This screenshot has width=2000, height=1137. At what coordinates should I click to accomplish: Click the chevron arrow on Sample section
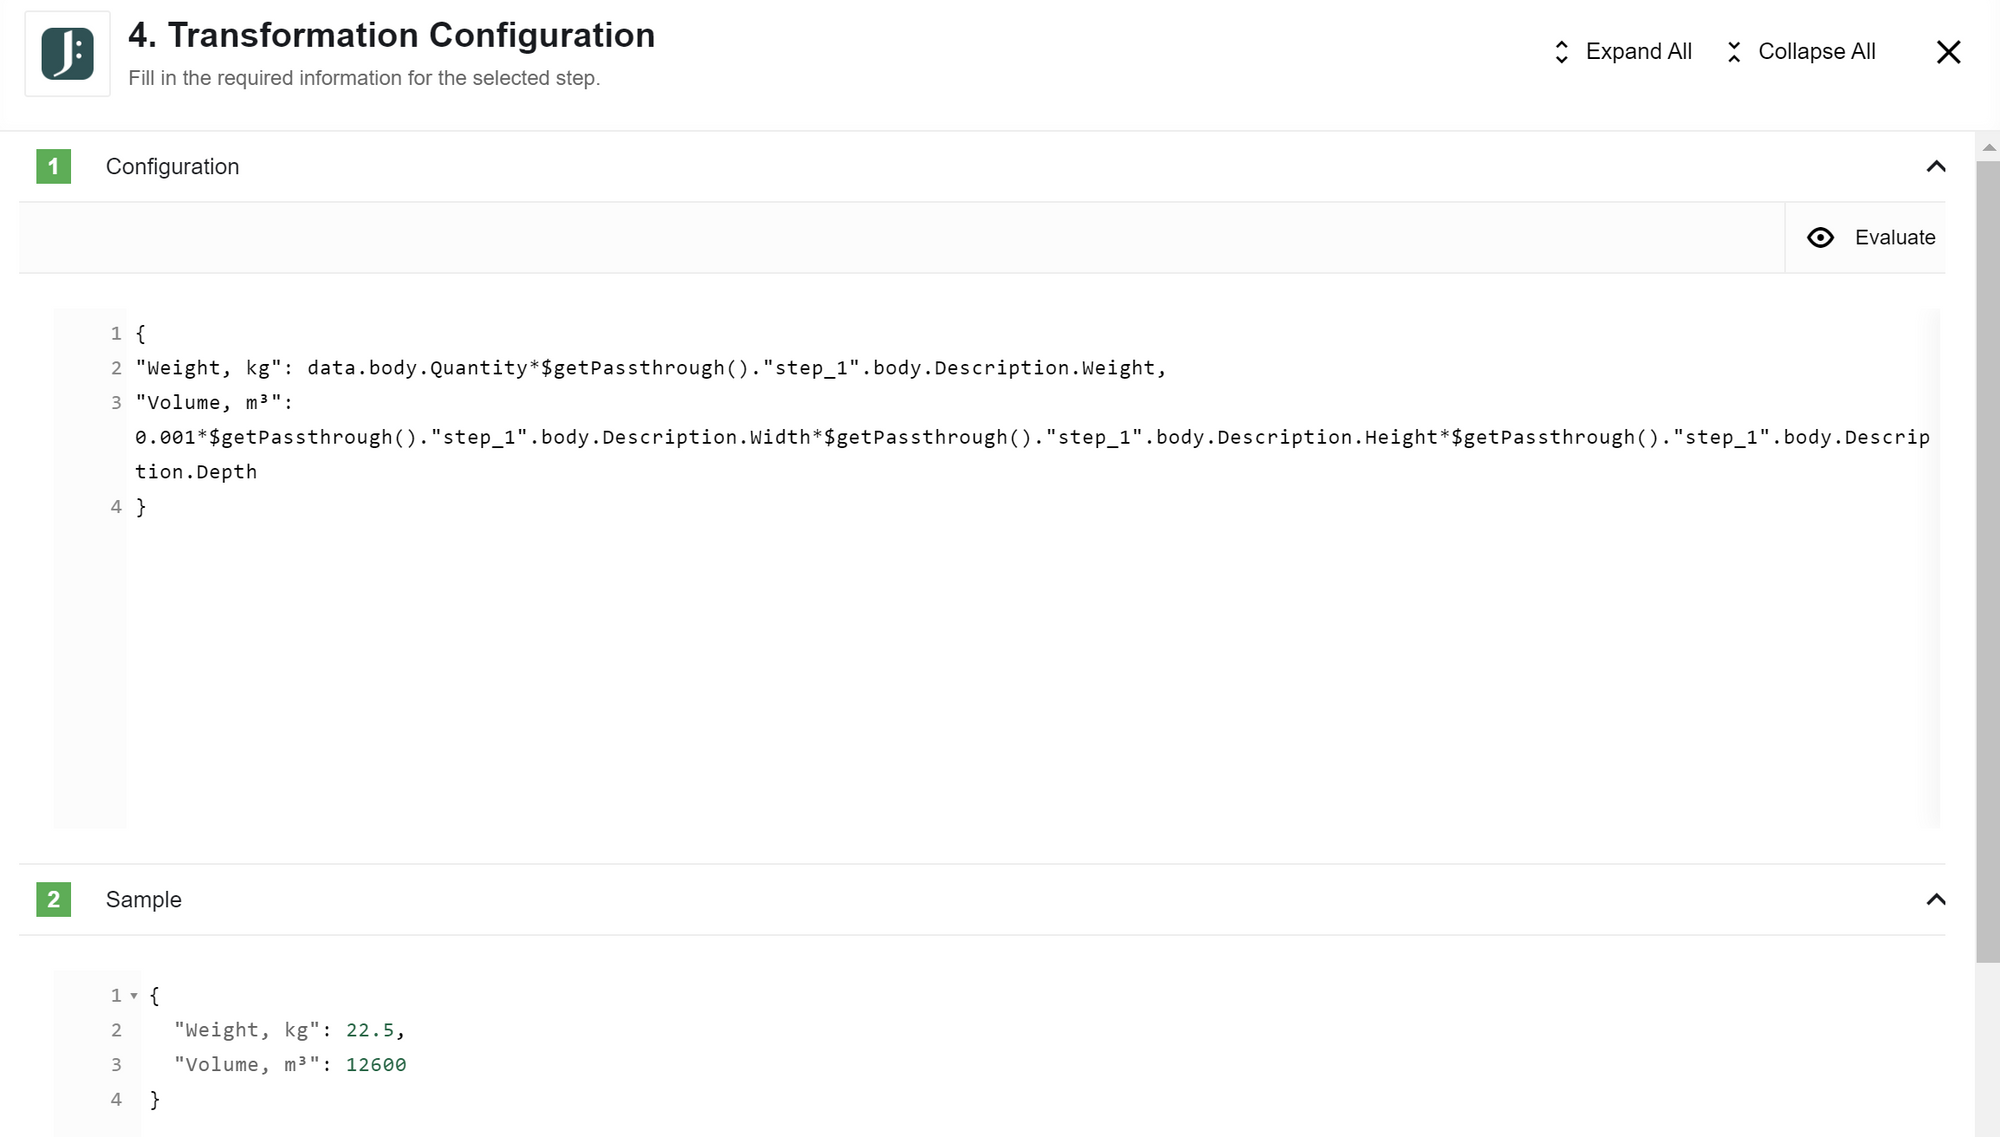click(1935, 899)
